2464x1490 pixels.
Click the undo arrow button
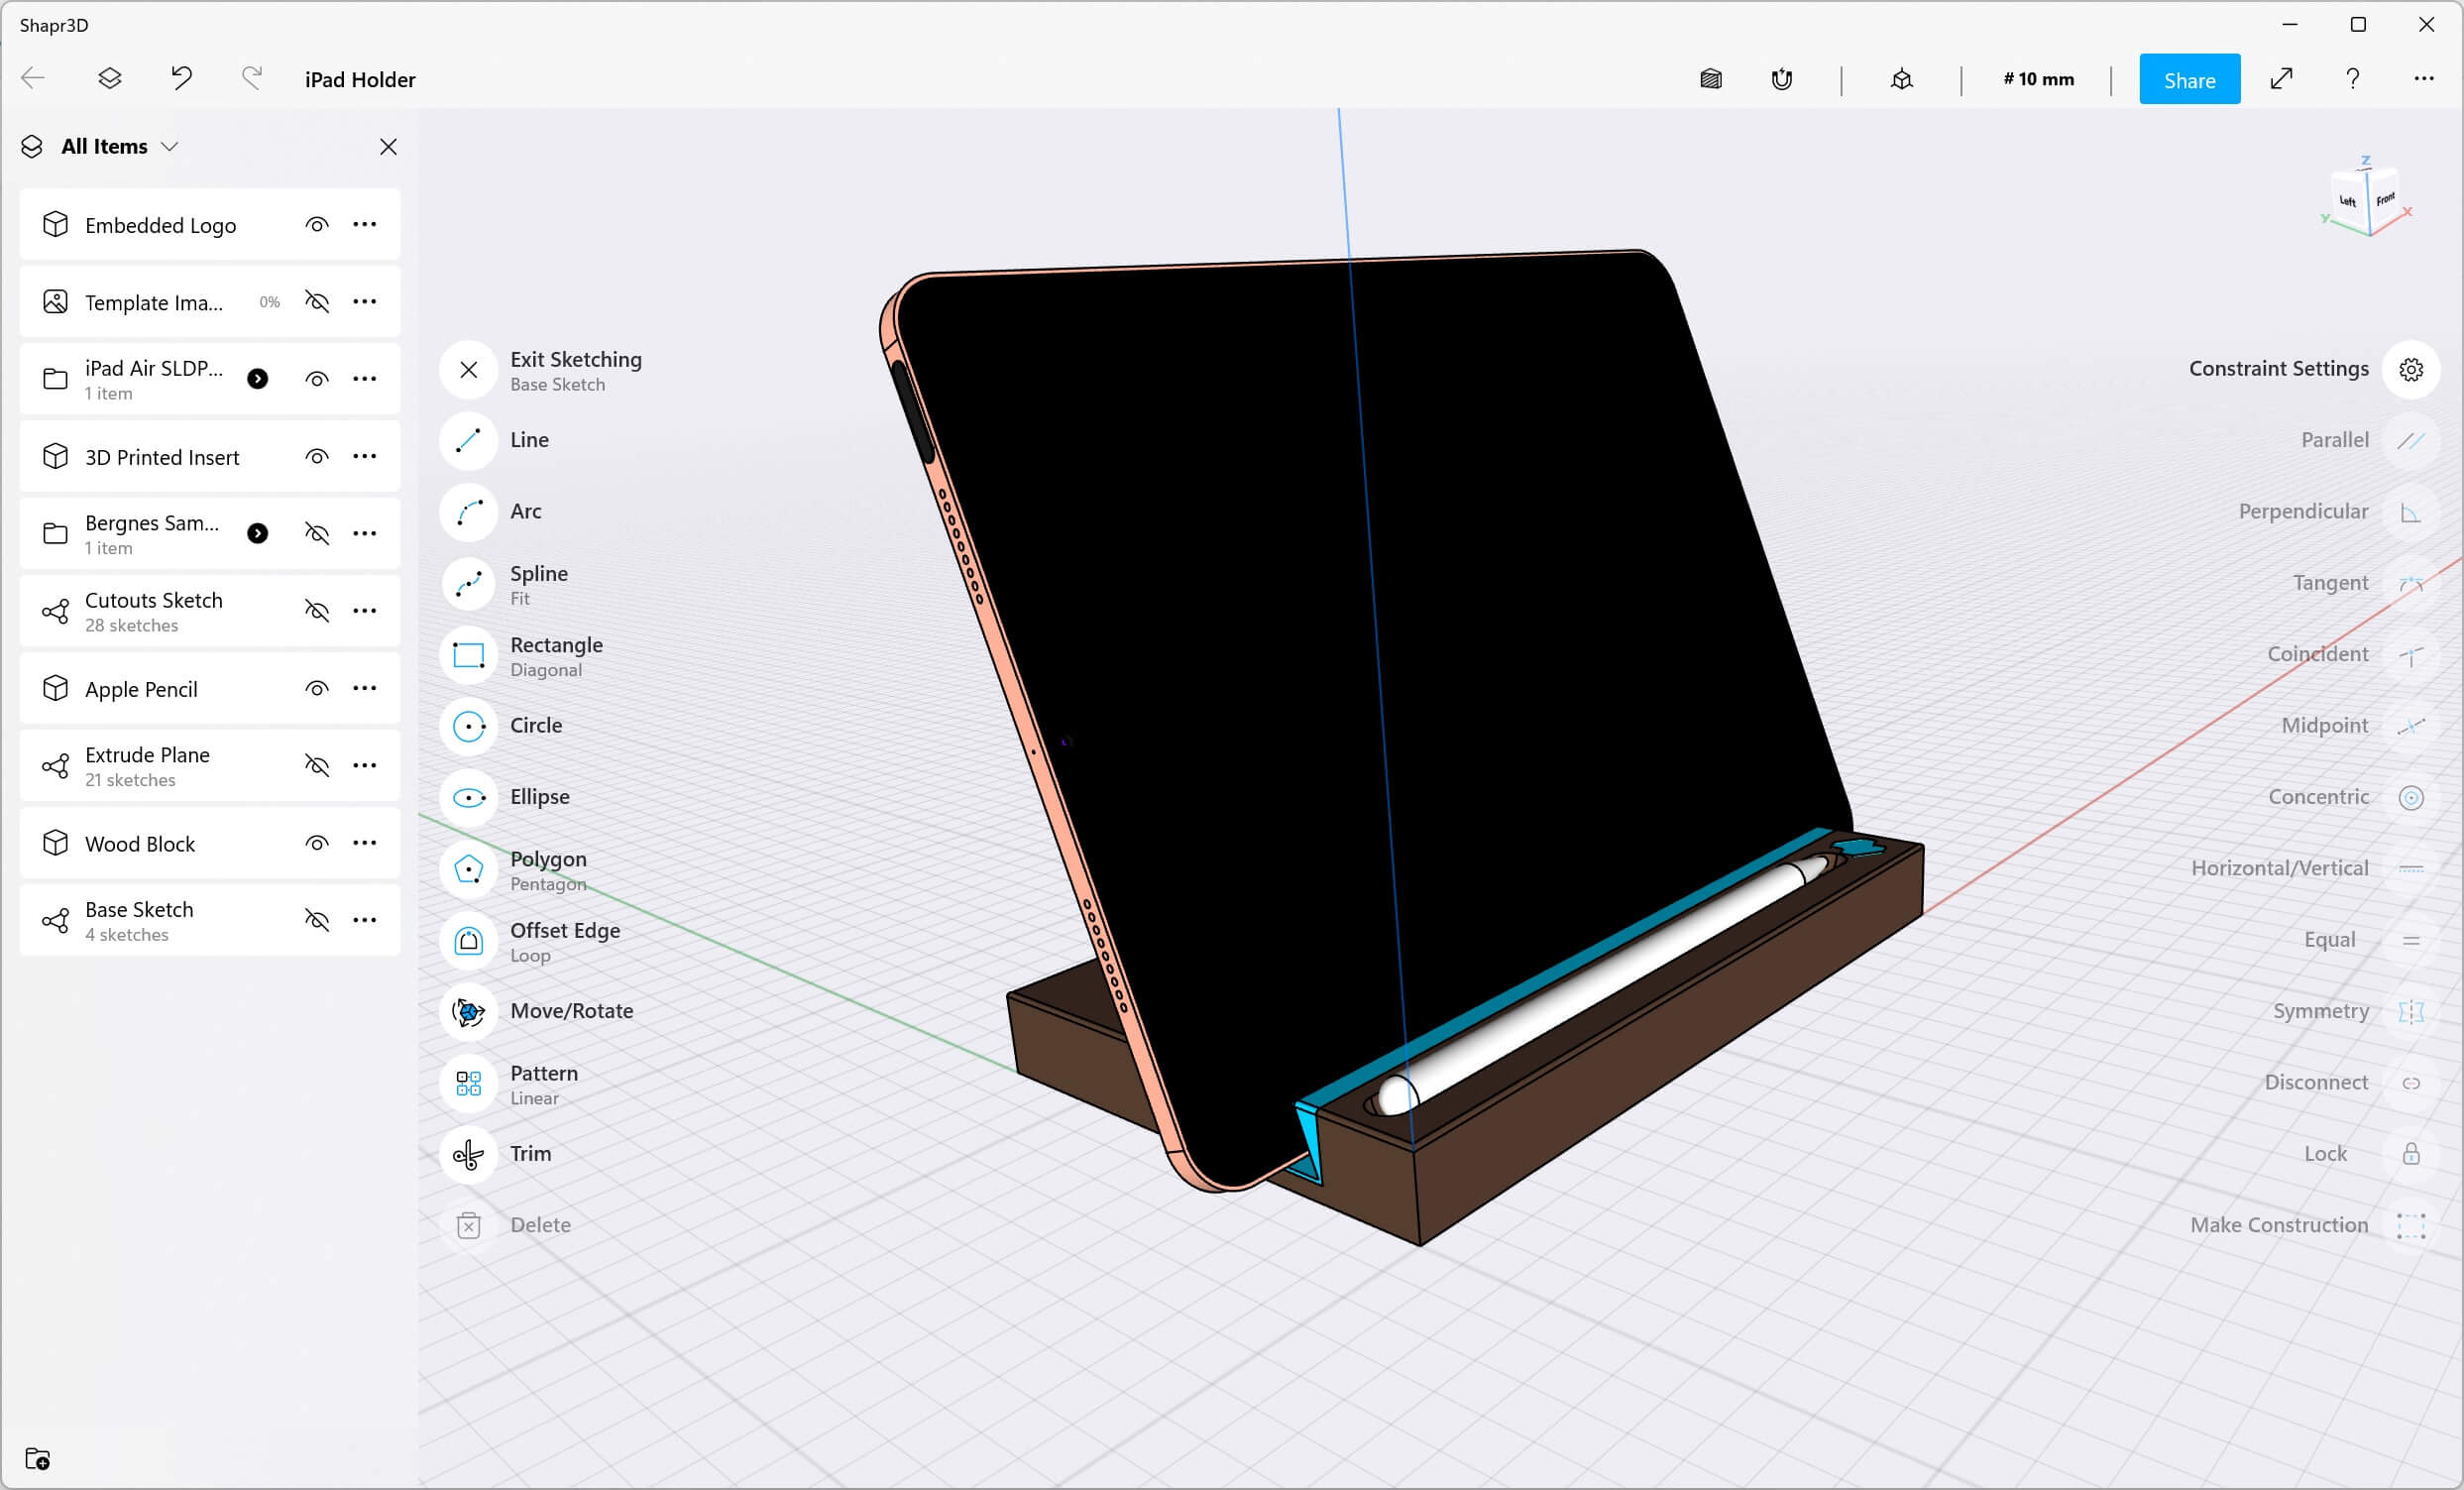181,79
